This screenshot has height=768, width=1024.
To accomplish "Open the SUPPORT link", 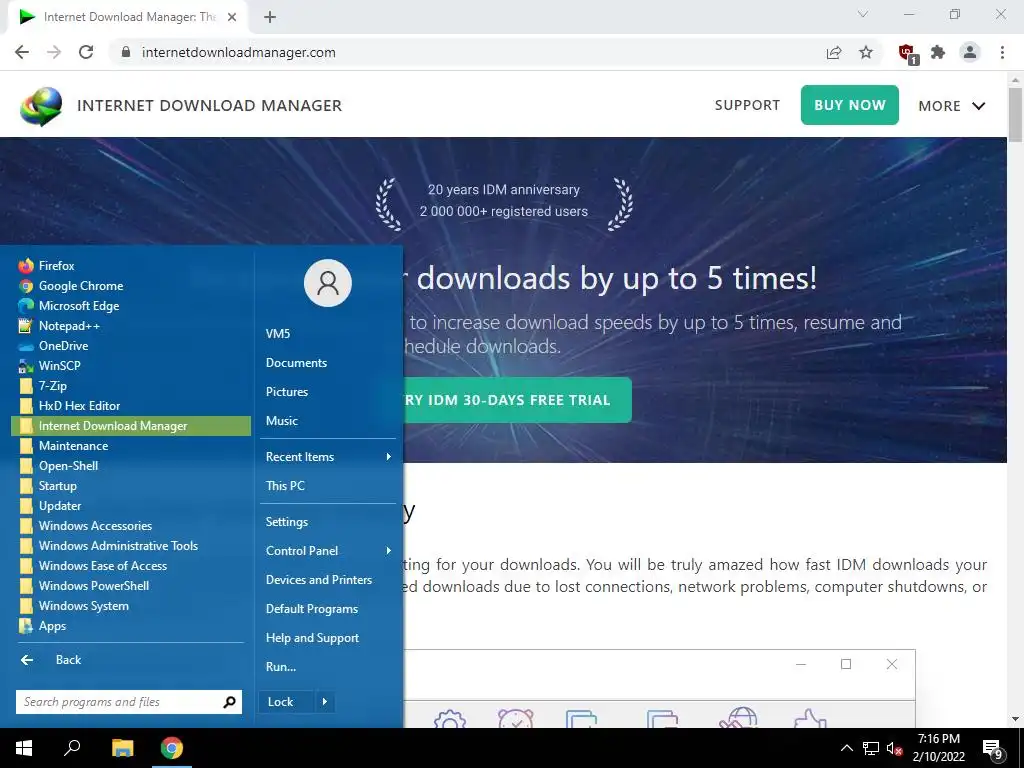I will 747,105.
